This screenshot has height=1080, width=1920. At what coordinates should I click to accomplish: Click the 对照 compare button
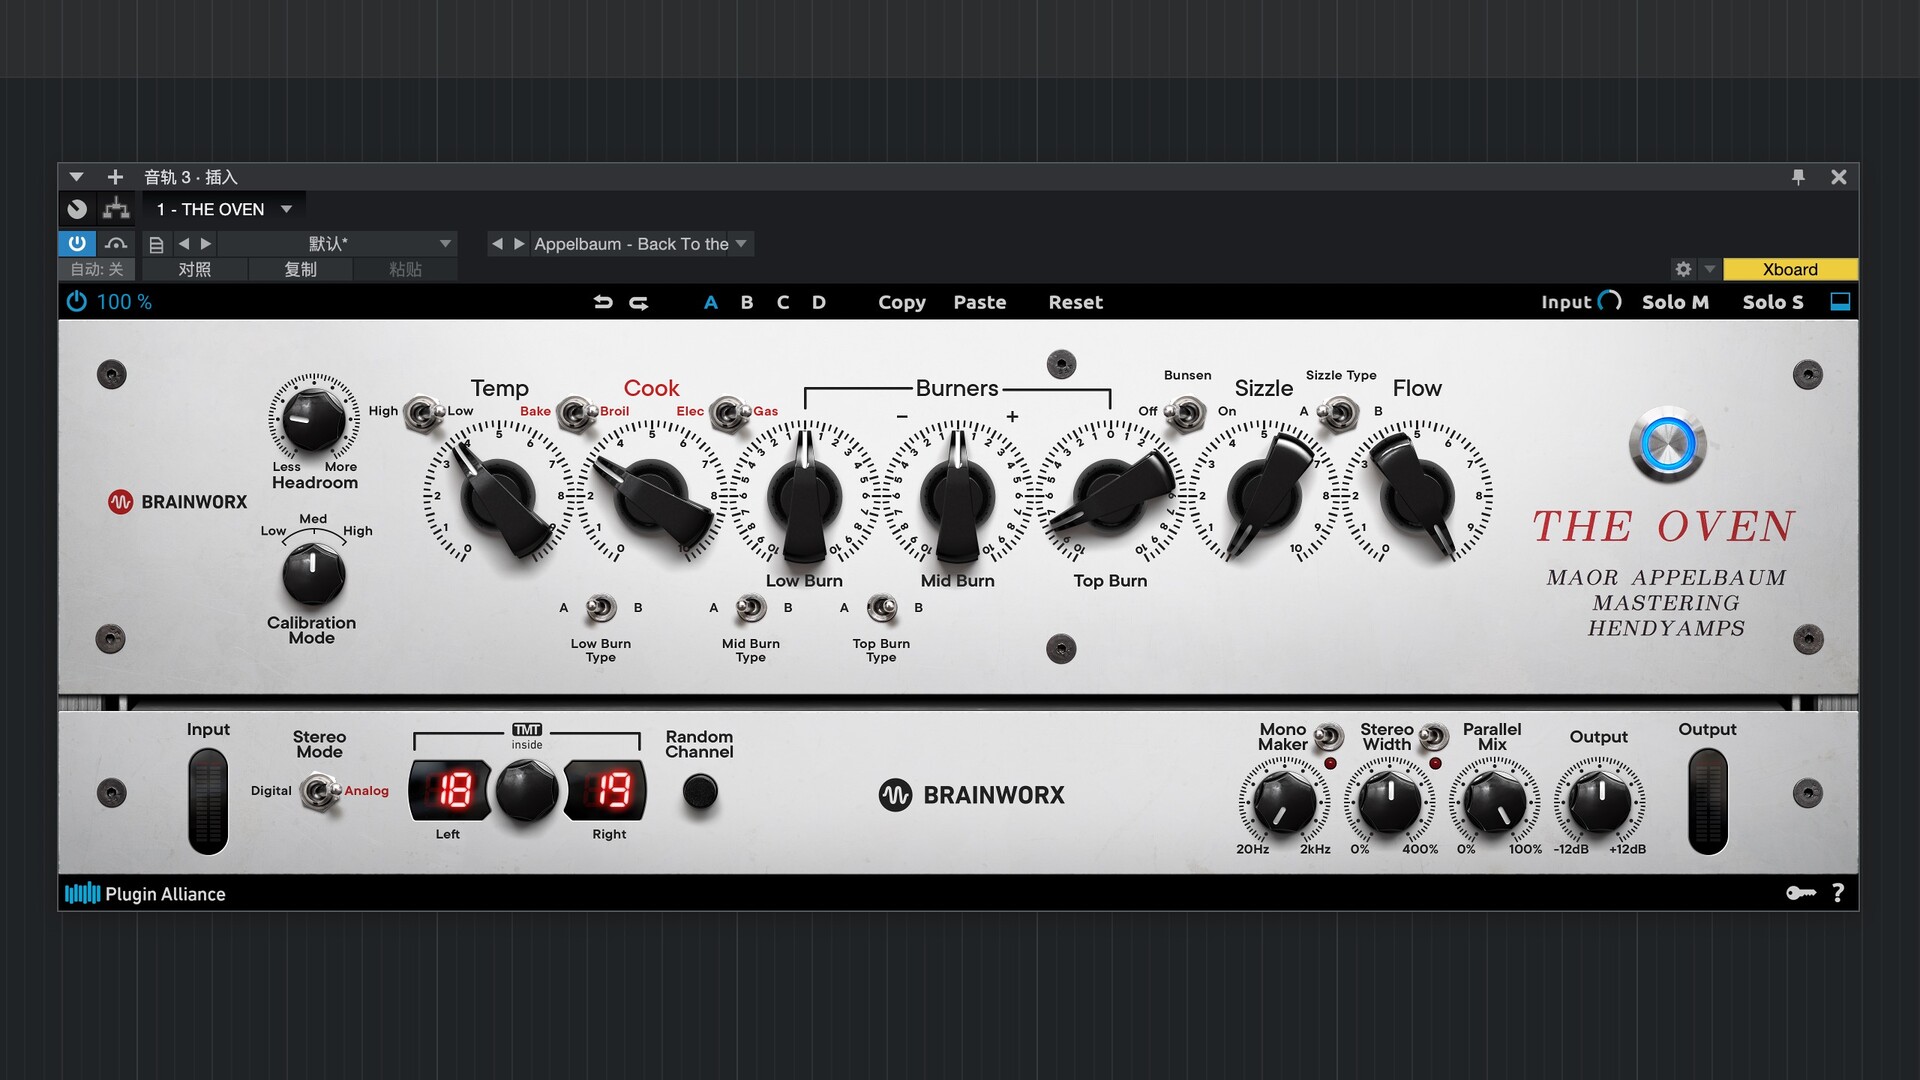(x=195, y=269)
